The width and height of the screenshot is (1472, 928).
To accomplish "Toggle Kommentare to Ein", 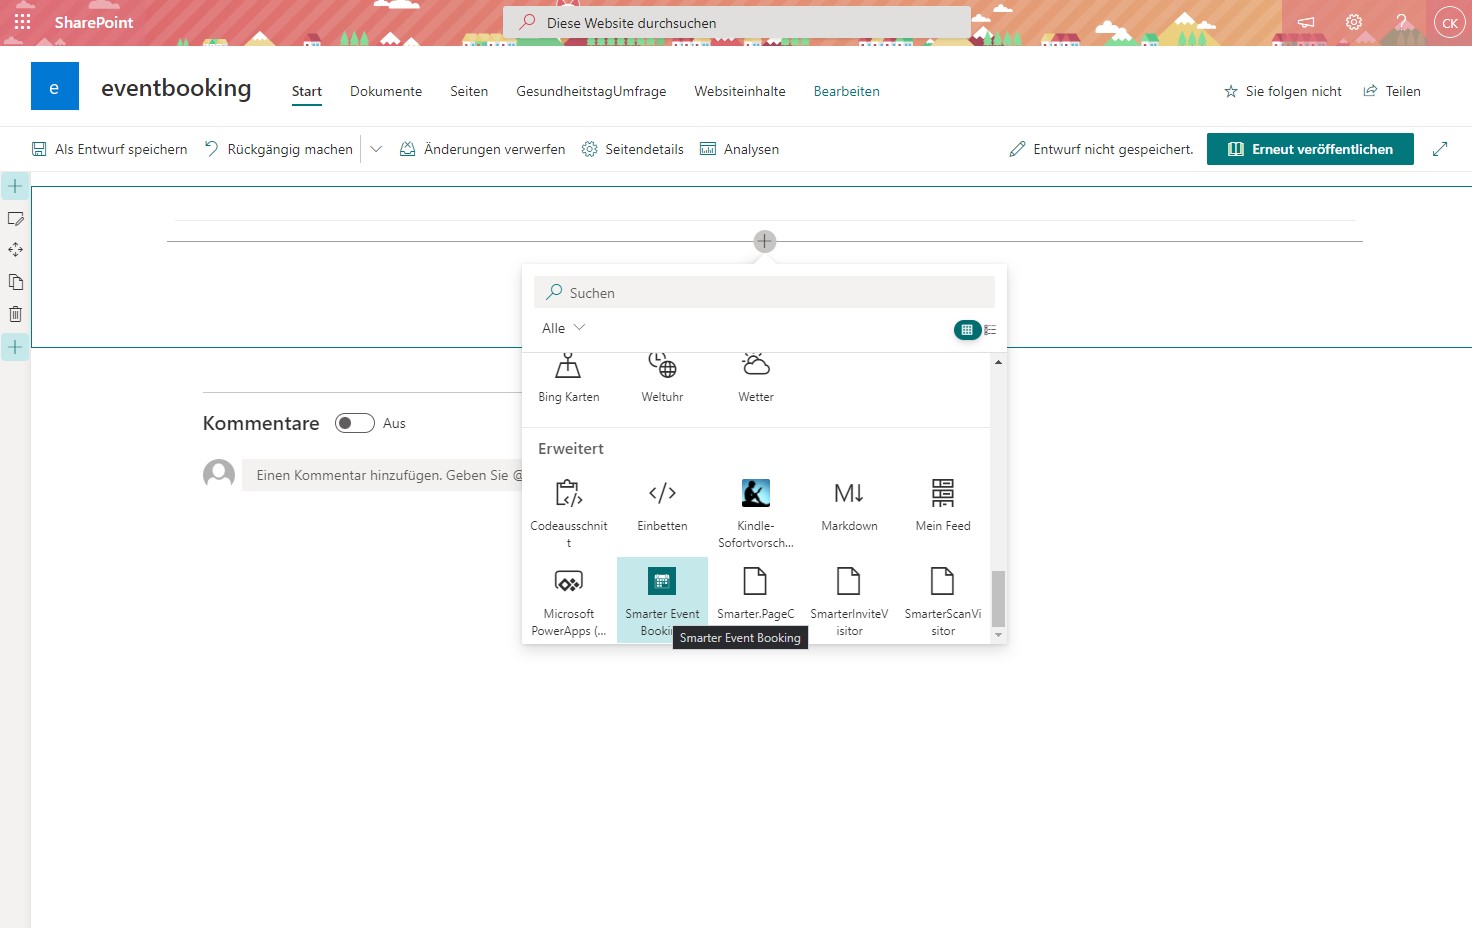I will coord(354,423).
